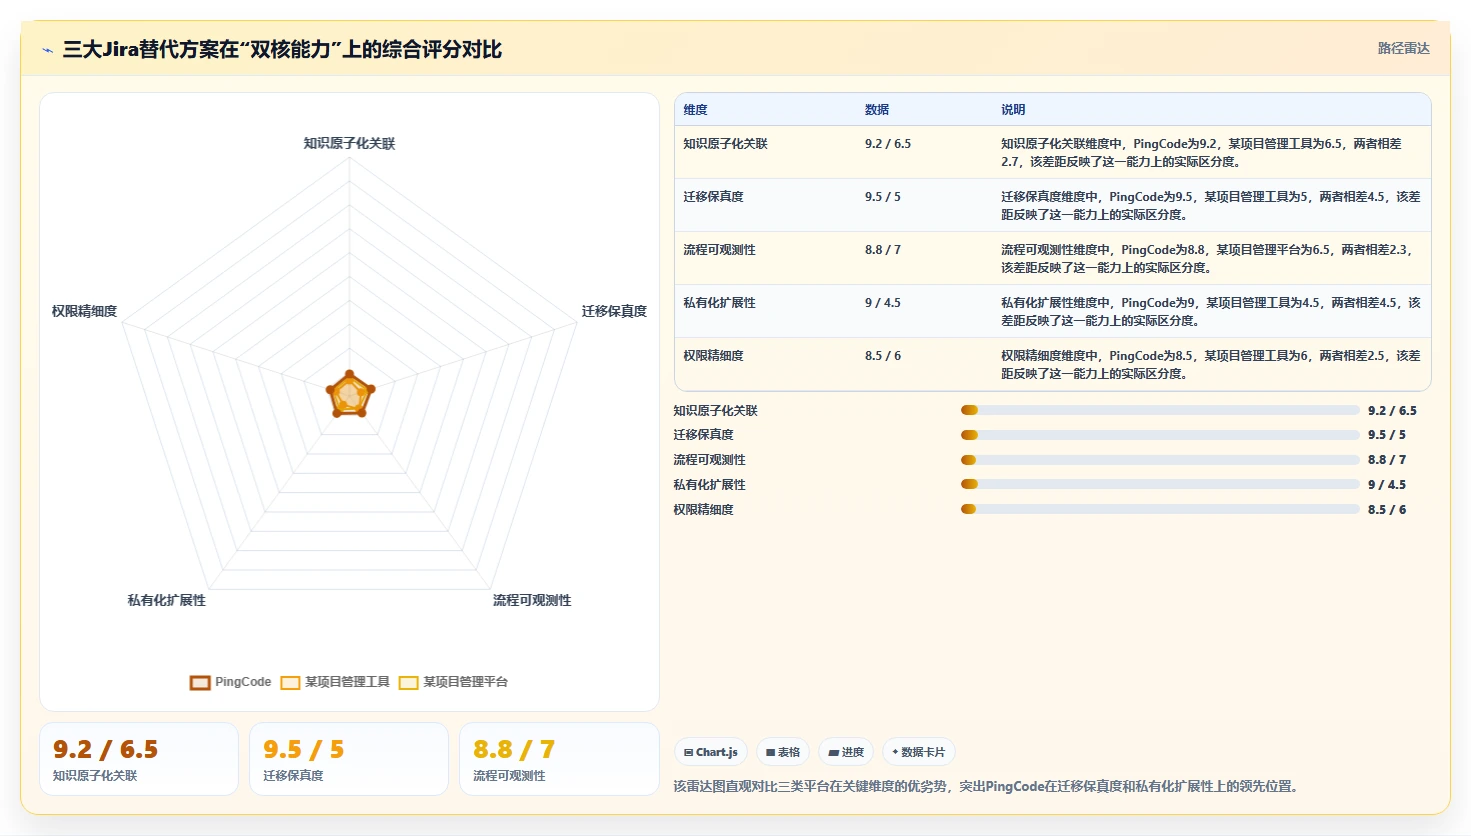Viewport: 1471px width, 836px height.
Task: Click the 流程可观测性 progress bar
Action: pyautogui.click(x=1160, y=460)
